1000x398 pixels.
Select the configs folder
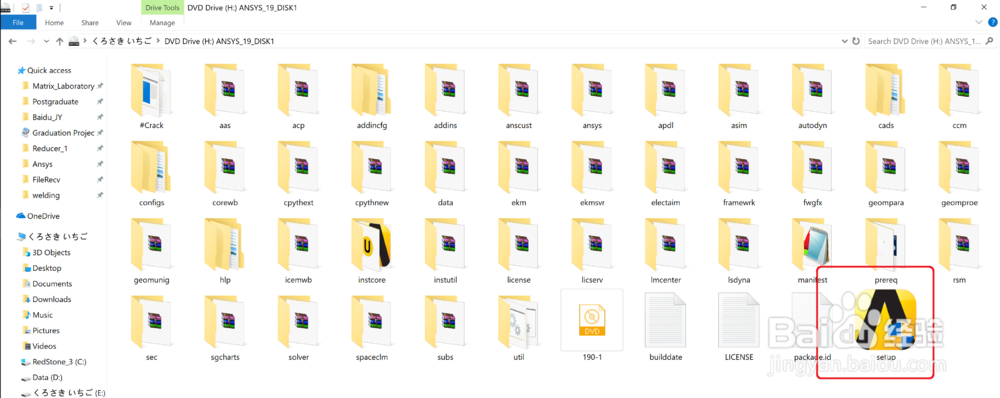click(151, 173)
